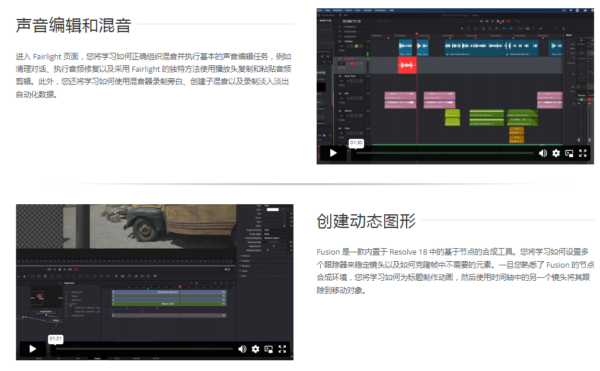
Task: Enter fullscreen on Fusion video
Action: 282,349
